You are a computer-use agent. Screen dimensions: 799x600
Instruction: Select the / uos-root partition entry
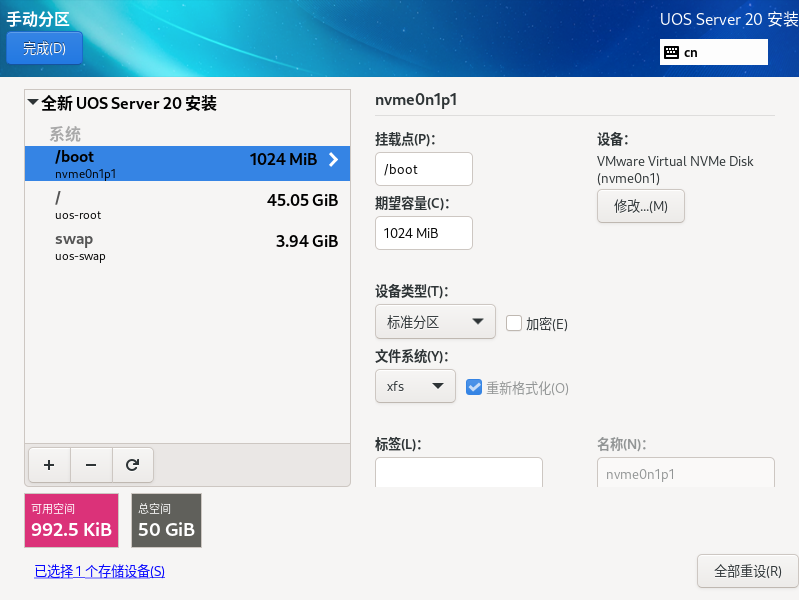(188, 205)
